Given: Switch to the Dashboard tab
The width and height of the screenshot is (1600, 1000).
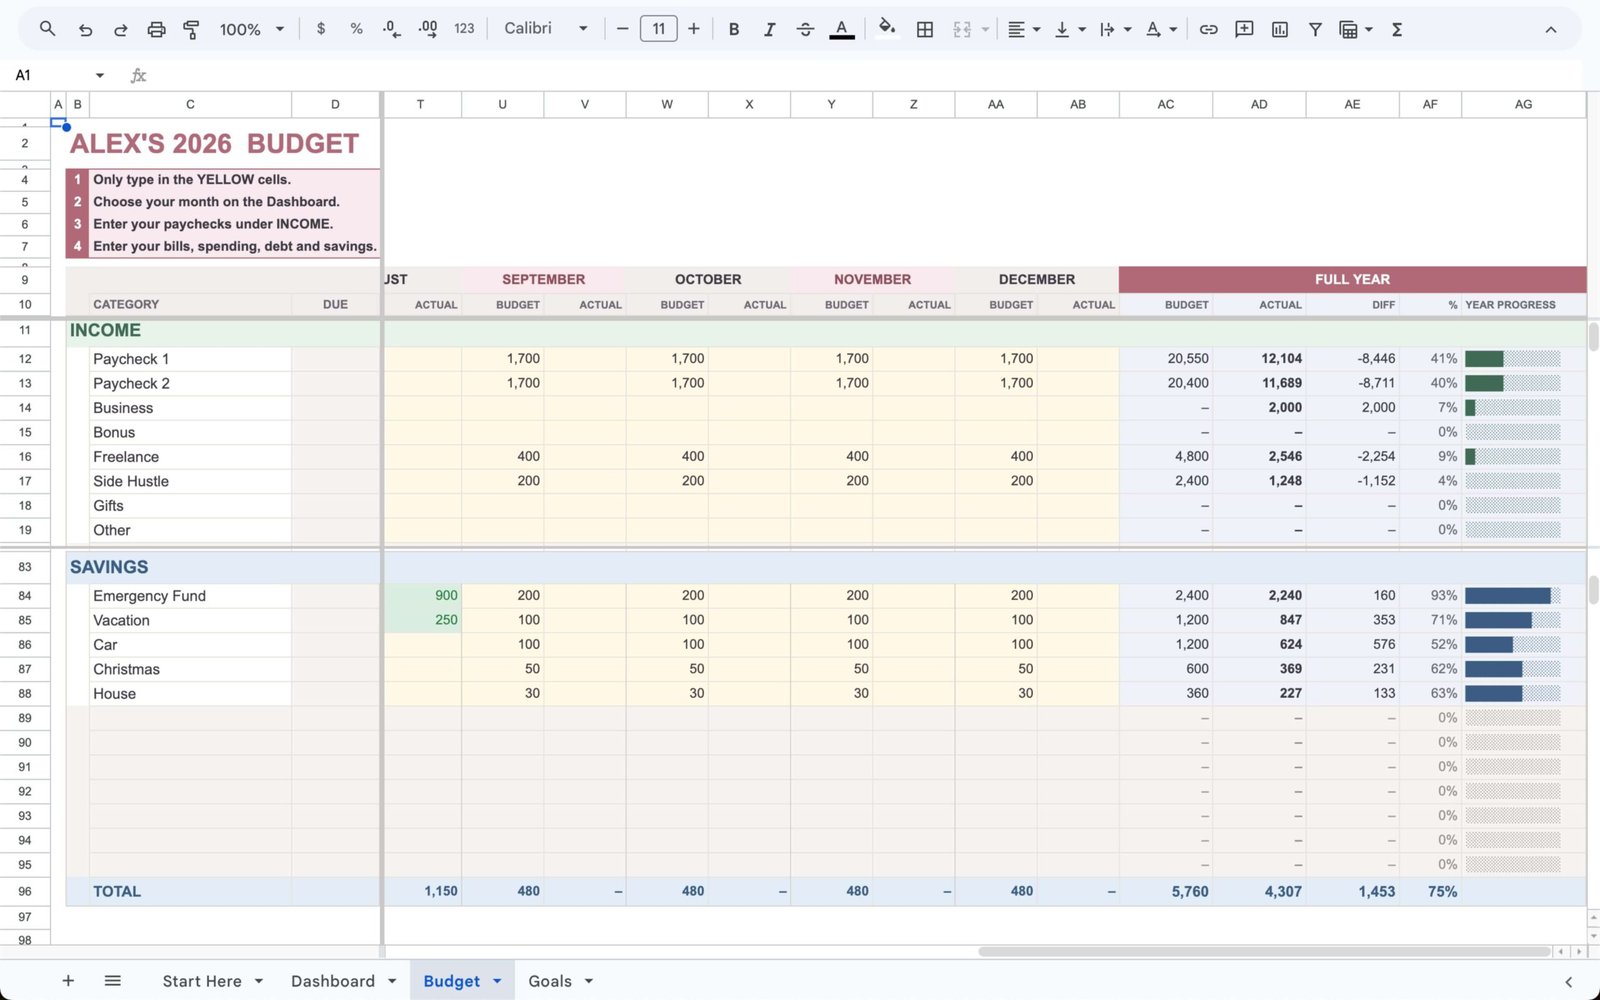Looking at the screenshot, I should [x=333, y=981].
